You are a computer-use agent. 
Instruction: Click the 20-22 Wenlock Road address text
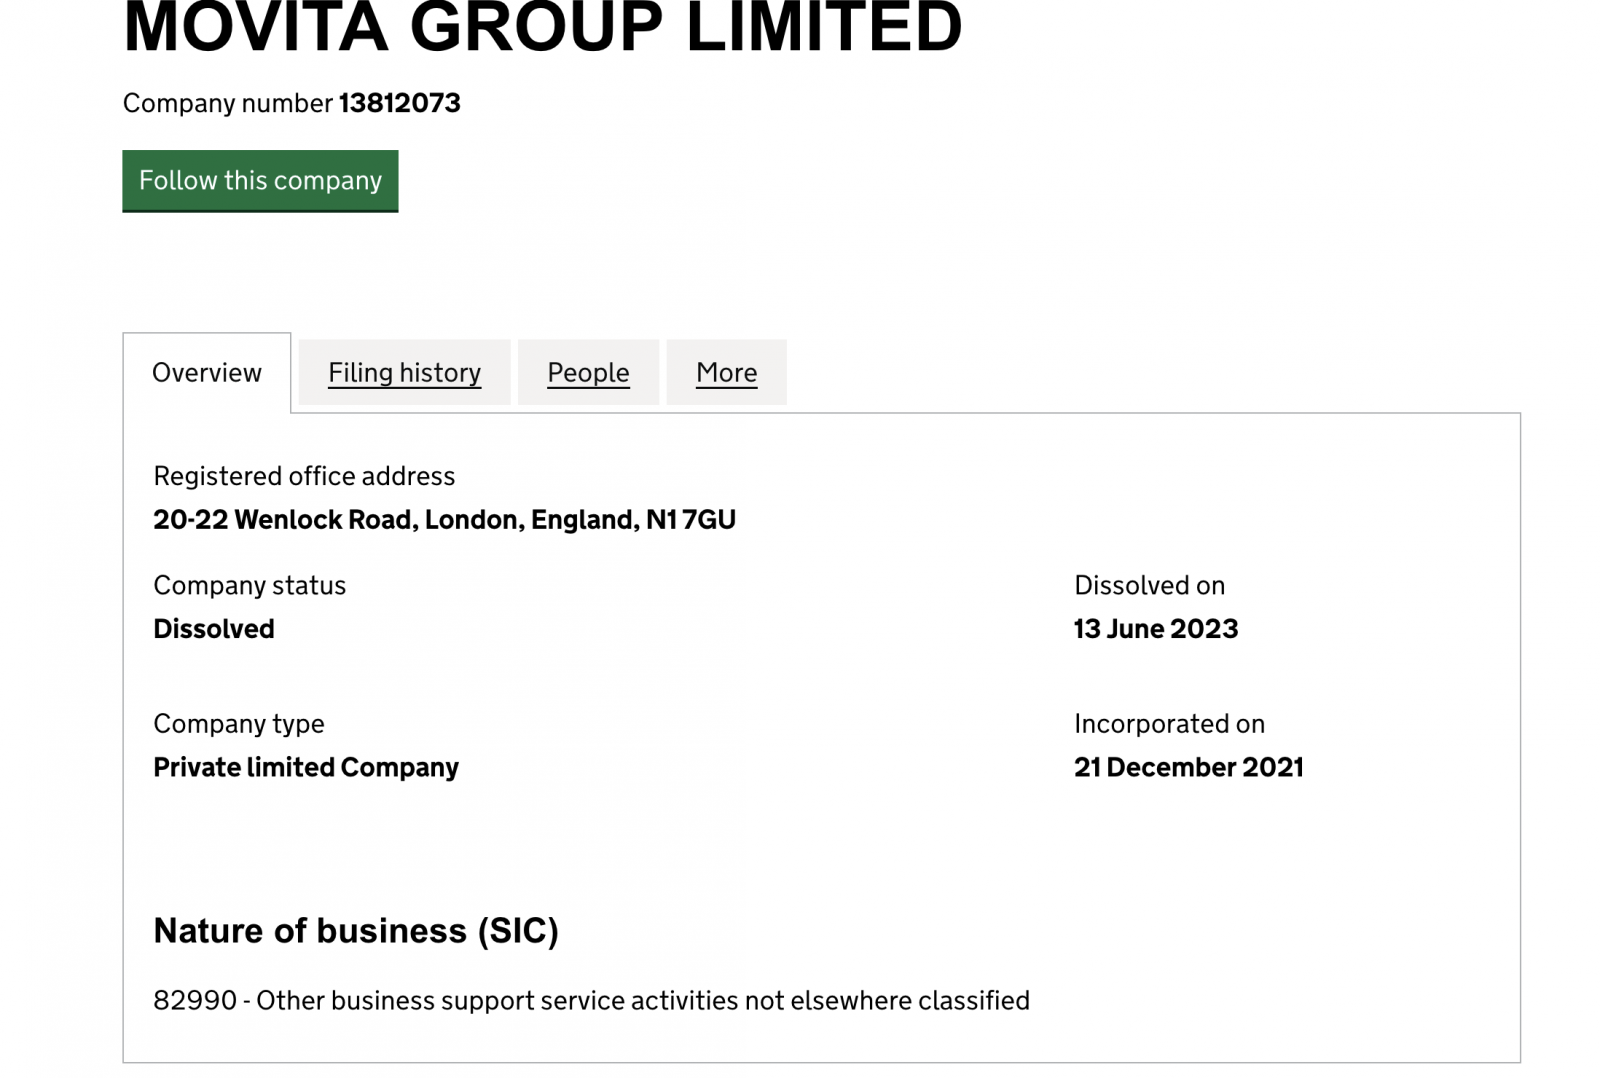444,520
